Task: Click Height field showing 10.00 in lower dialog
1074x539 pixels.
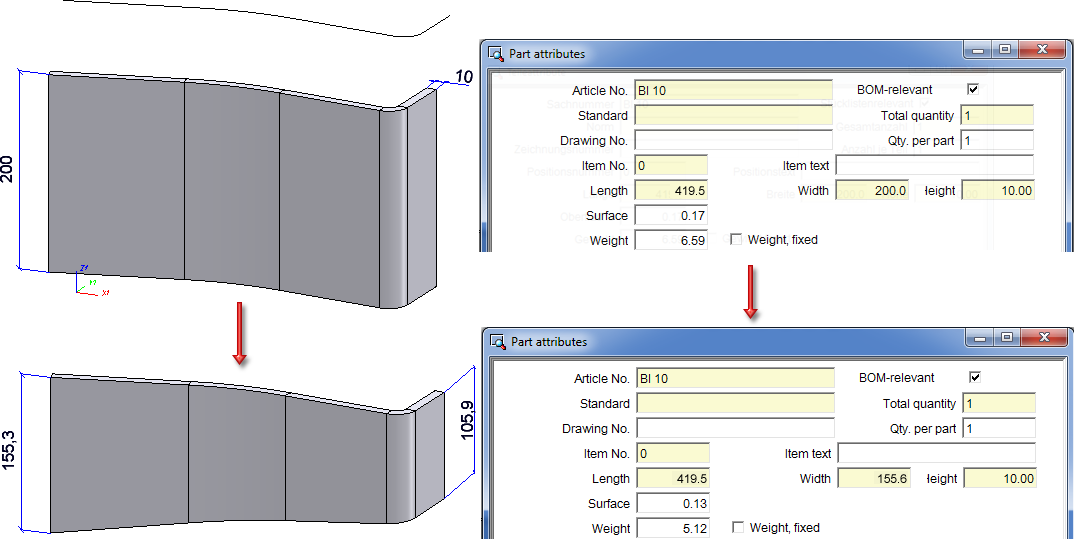Action: tap(999, 478)
